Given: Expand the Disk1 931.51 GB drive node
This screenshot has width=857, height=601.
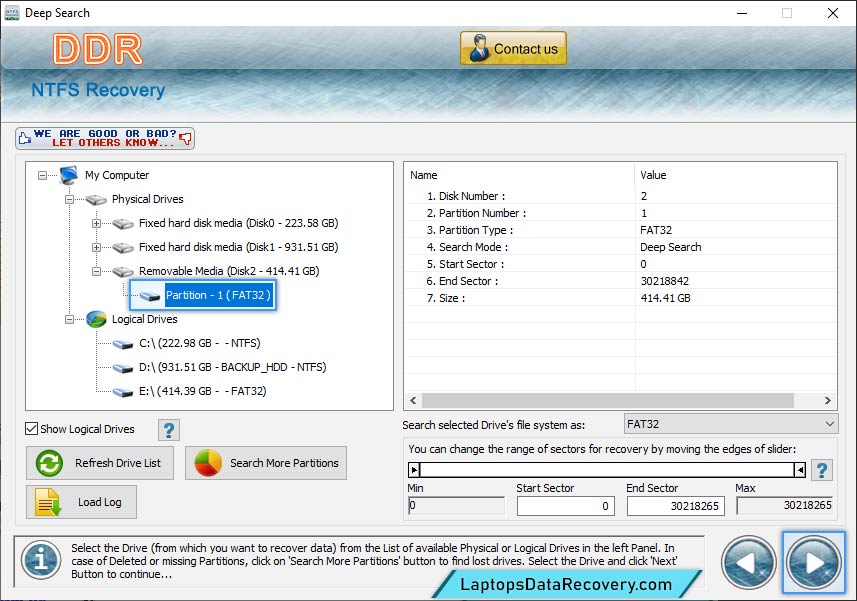Looking at the screenshot, I should 96,248.
